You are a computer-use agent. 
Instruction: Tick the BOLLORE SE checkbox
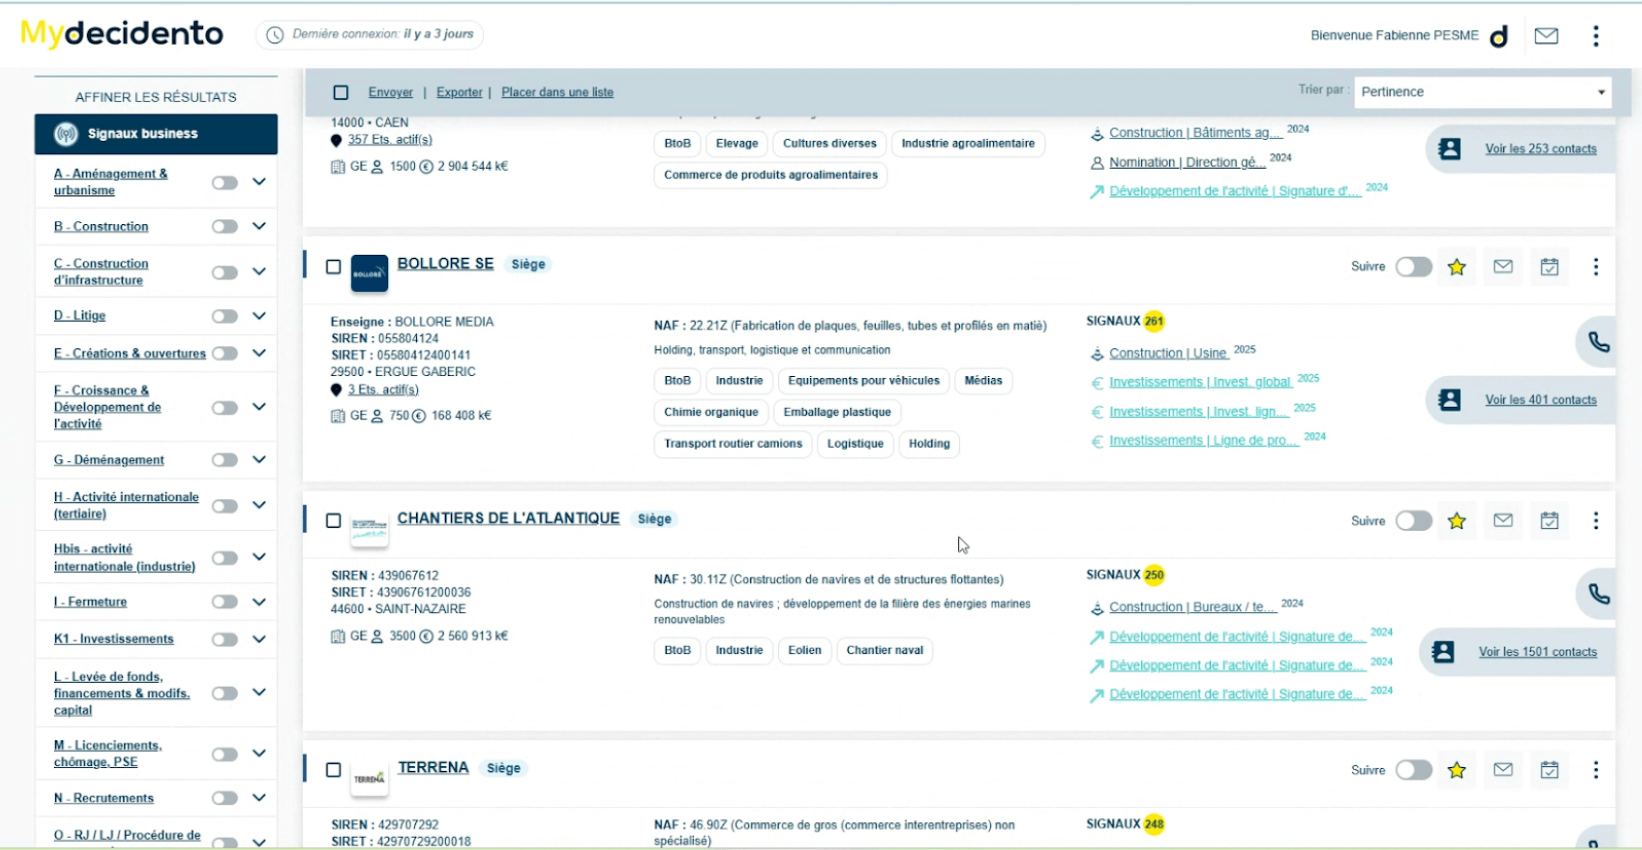click(x=333, y=267)
